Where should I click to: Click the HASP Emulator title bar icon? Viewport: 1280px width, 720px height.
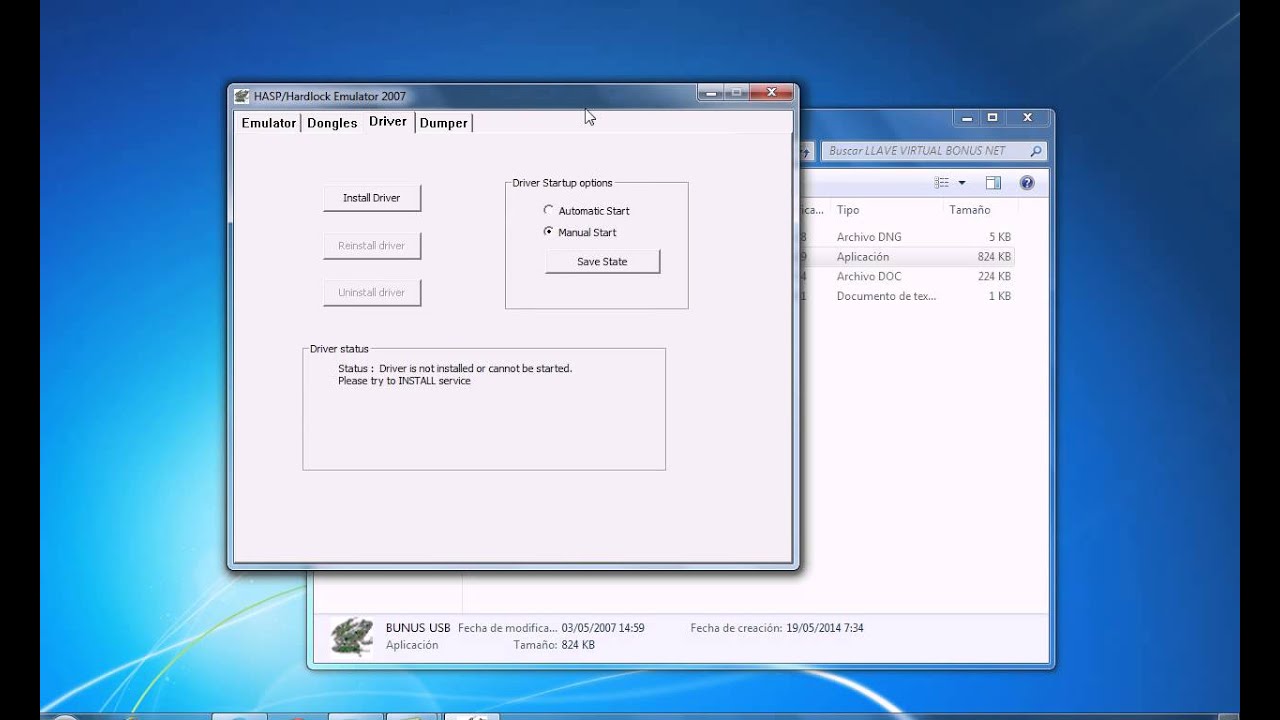click(x=241, y=96)
